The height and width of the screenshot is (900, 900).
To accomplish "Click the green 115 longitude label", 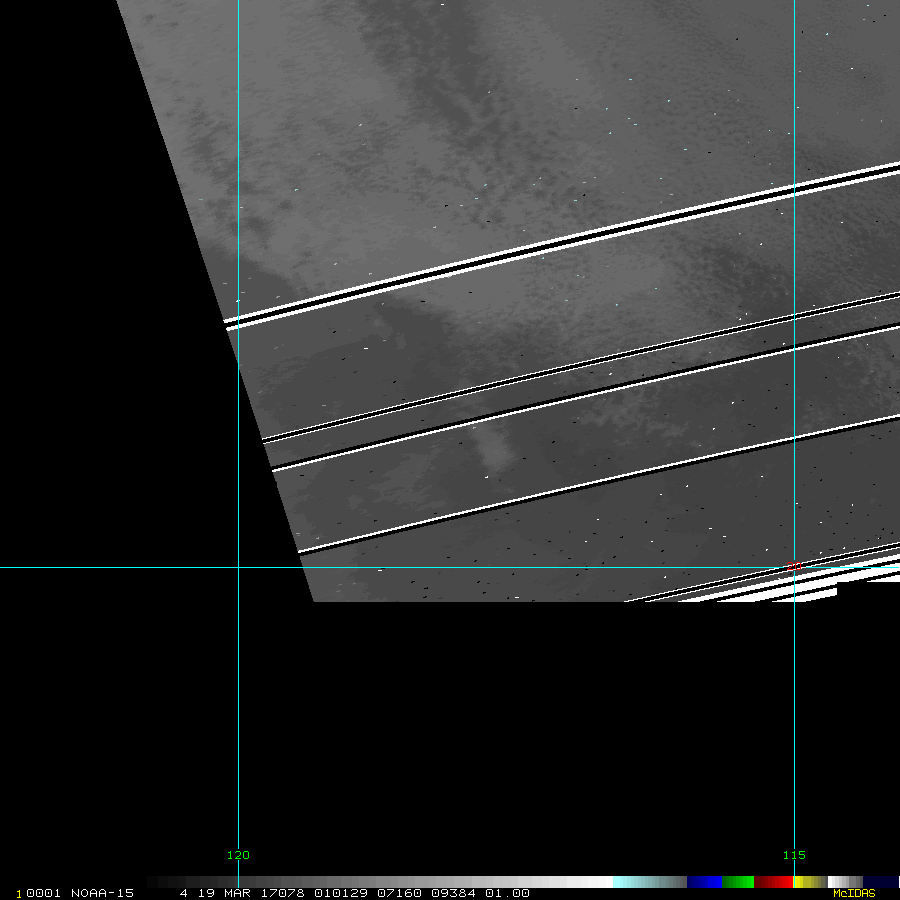I will coord(794,855).
